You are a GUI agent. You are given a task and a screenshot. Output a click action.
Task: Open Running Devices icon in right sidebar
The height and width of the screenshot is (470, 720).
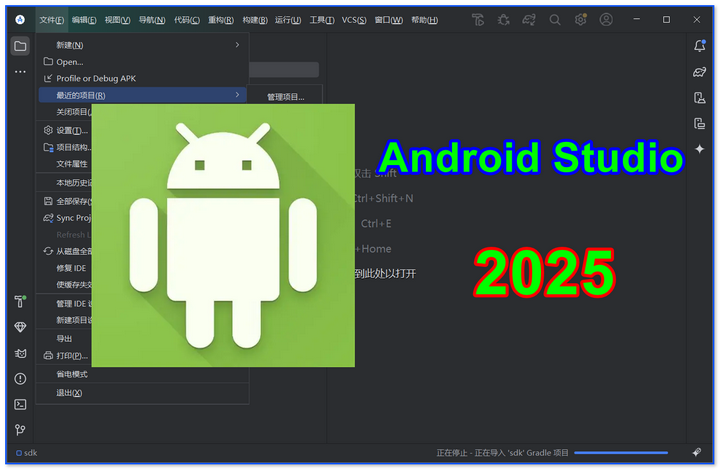pyautogui.click(x=699, y=123)
